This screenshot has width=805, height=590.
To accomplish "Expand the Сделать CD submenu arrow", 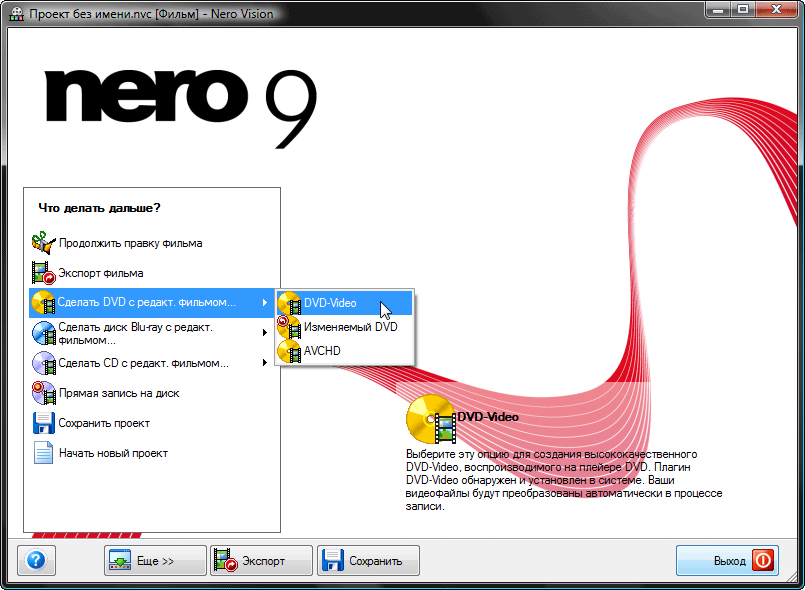I will (x=264, y=363).
